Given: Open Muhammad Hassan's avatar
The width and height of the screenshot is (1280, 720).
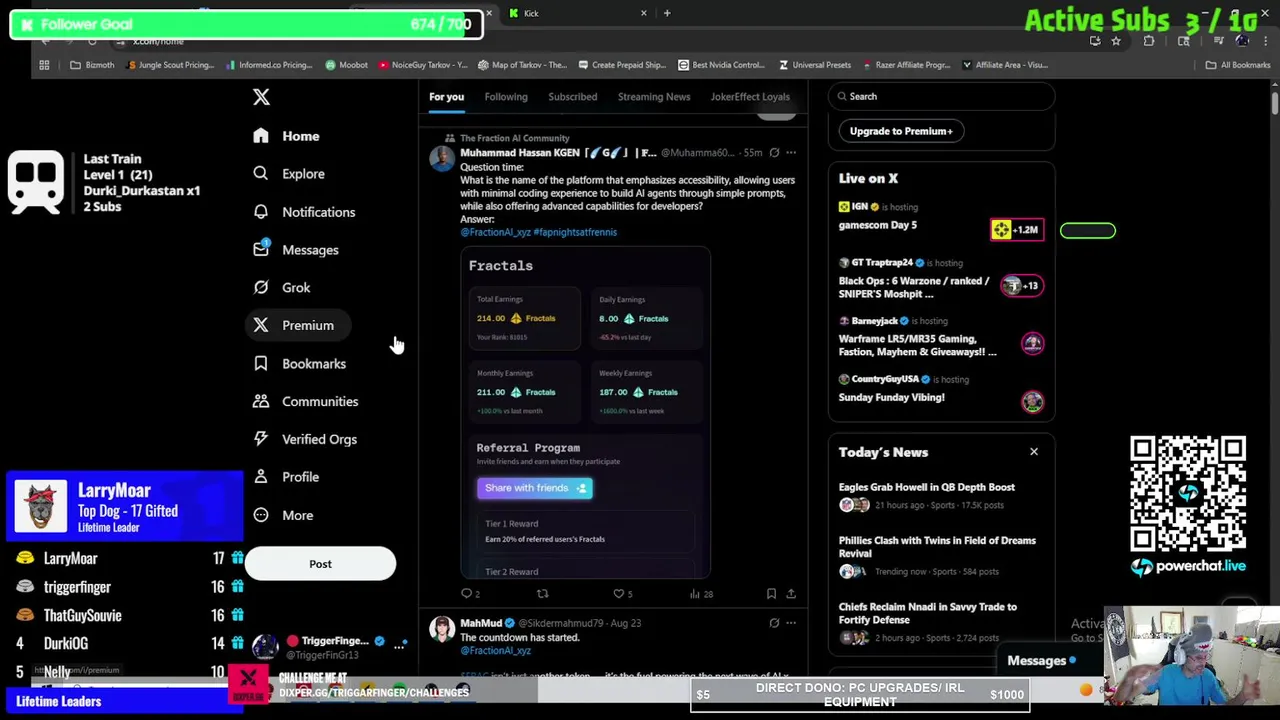Looking at the screenshot, I should (441, 159).
